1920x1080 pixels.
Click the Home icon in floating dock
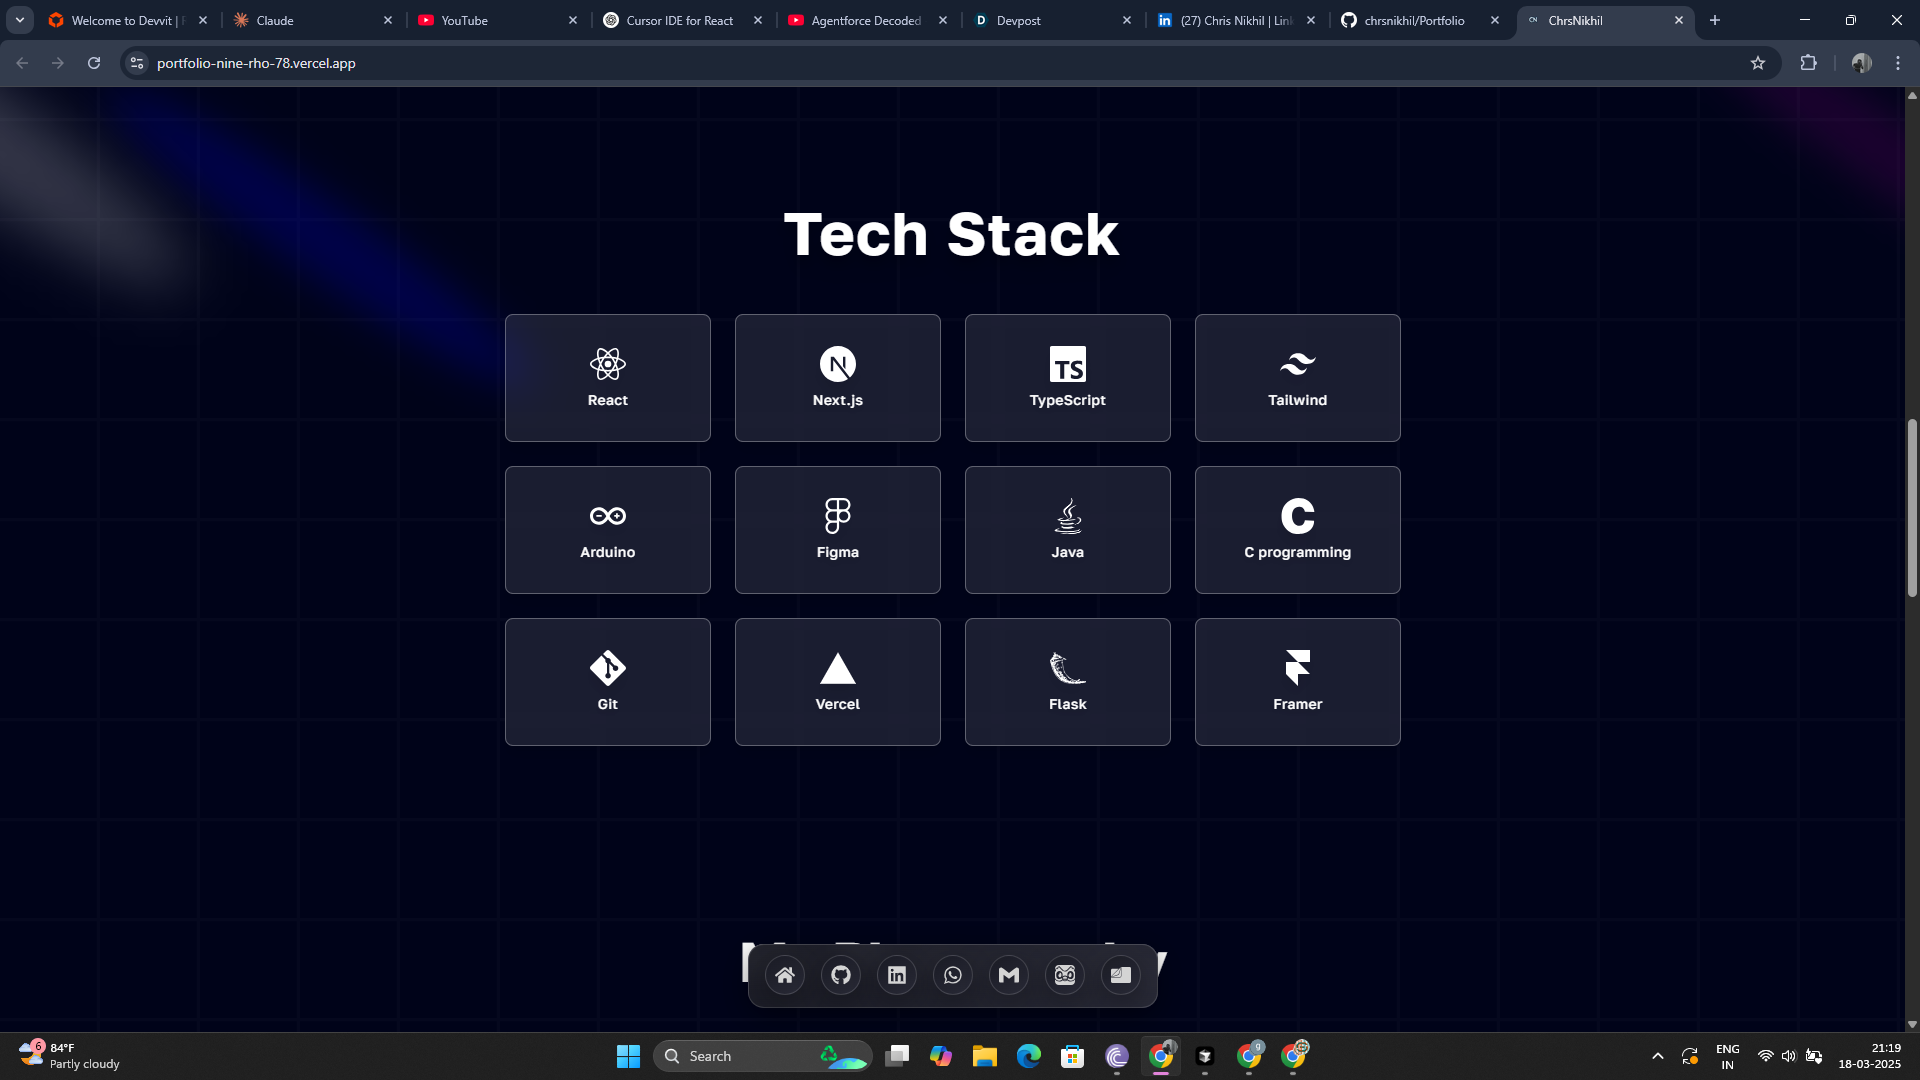pos(785,975)
